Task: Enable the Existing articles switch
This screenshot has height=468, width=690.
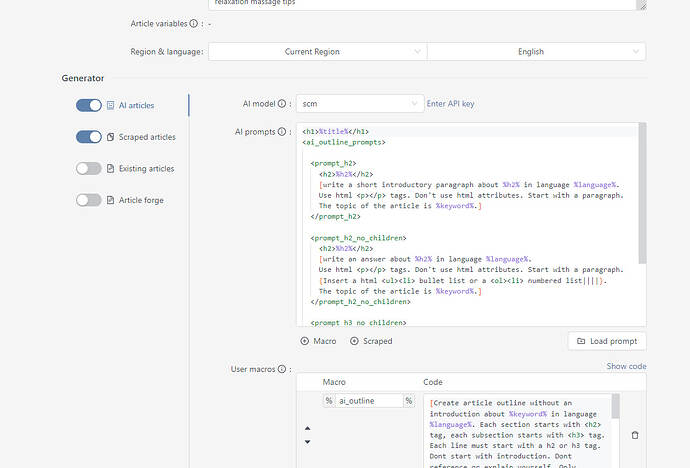Action: 88,168
